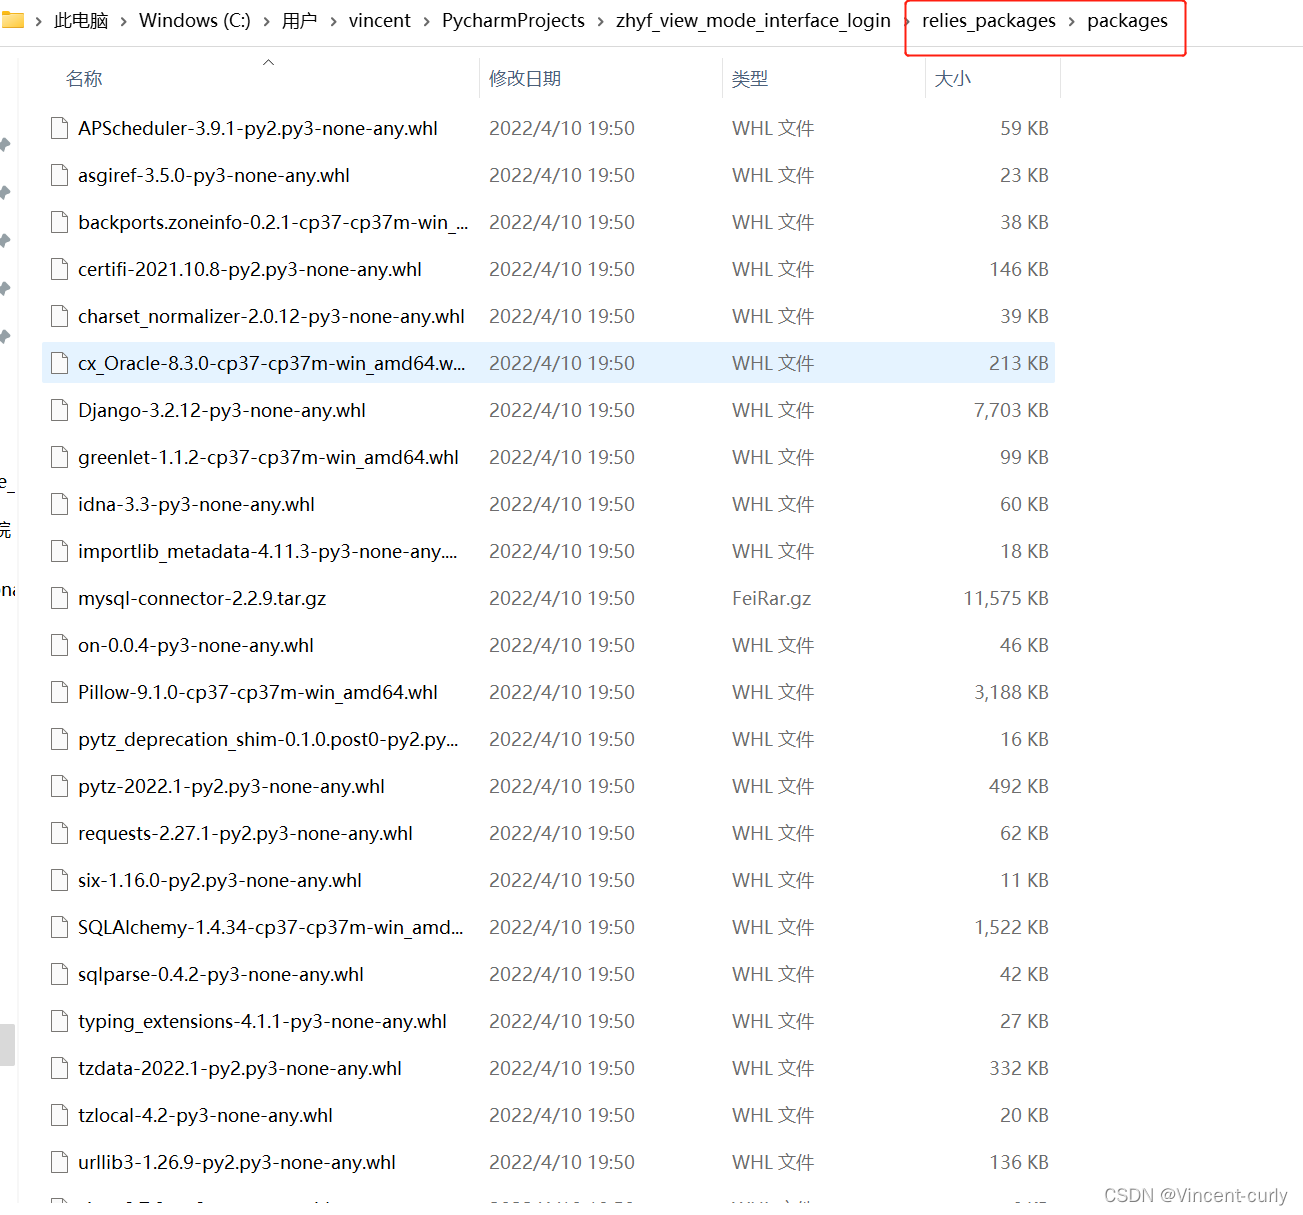Screen dimensions: 1303x1215
Task: Click the 7,703 KB size cell
Action: coord(1011,410)
